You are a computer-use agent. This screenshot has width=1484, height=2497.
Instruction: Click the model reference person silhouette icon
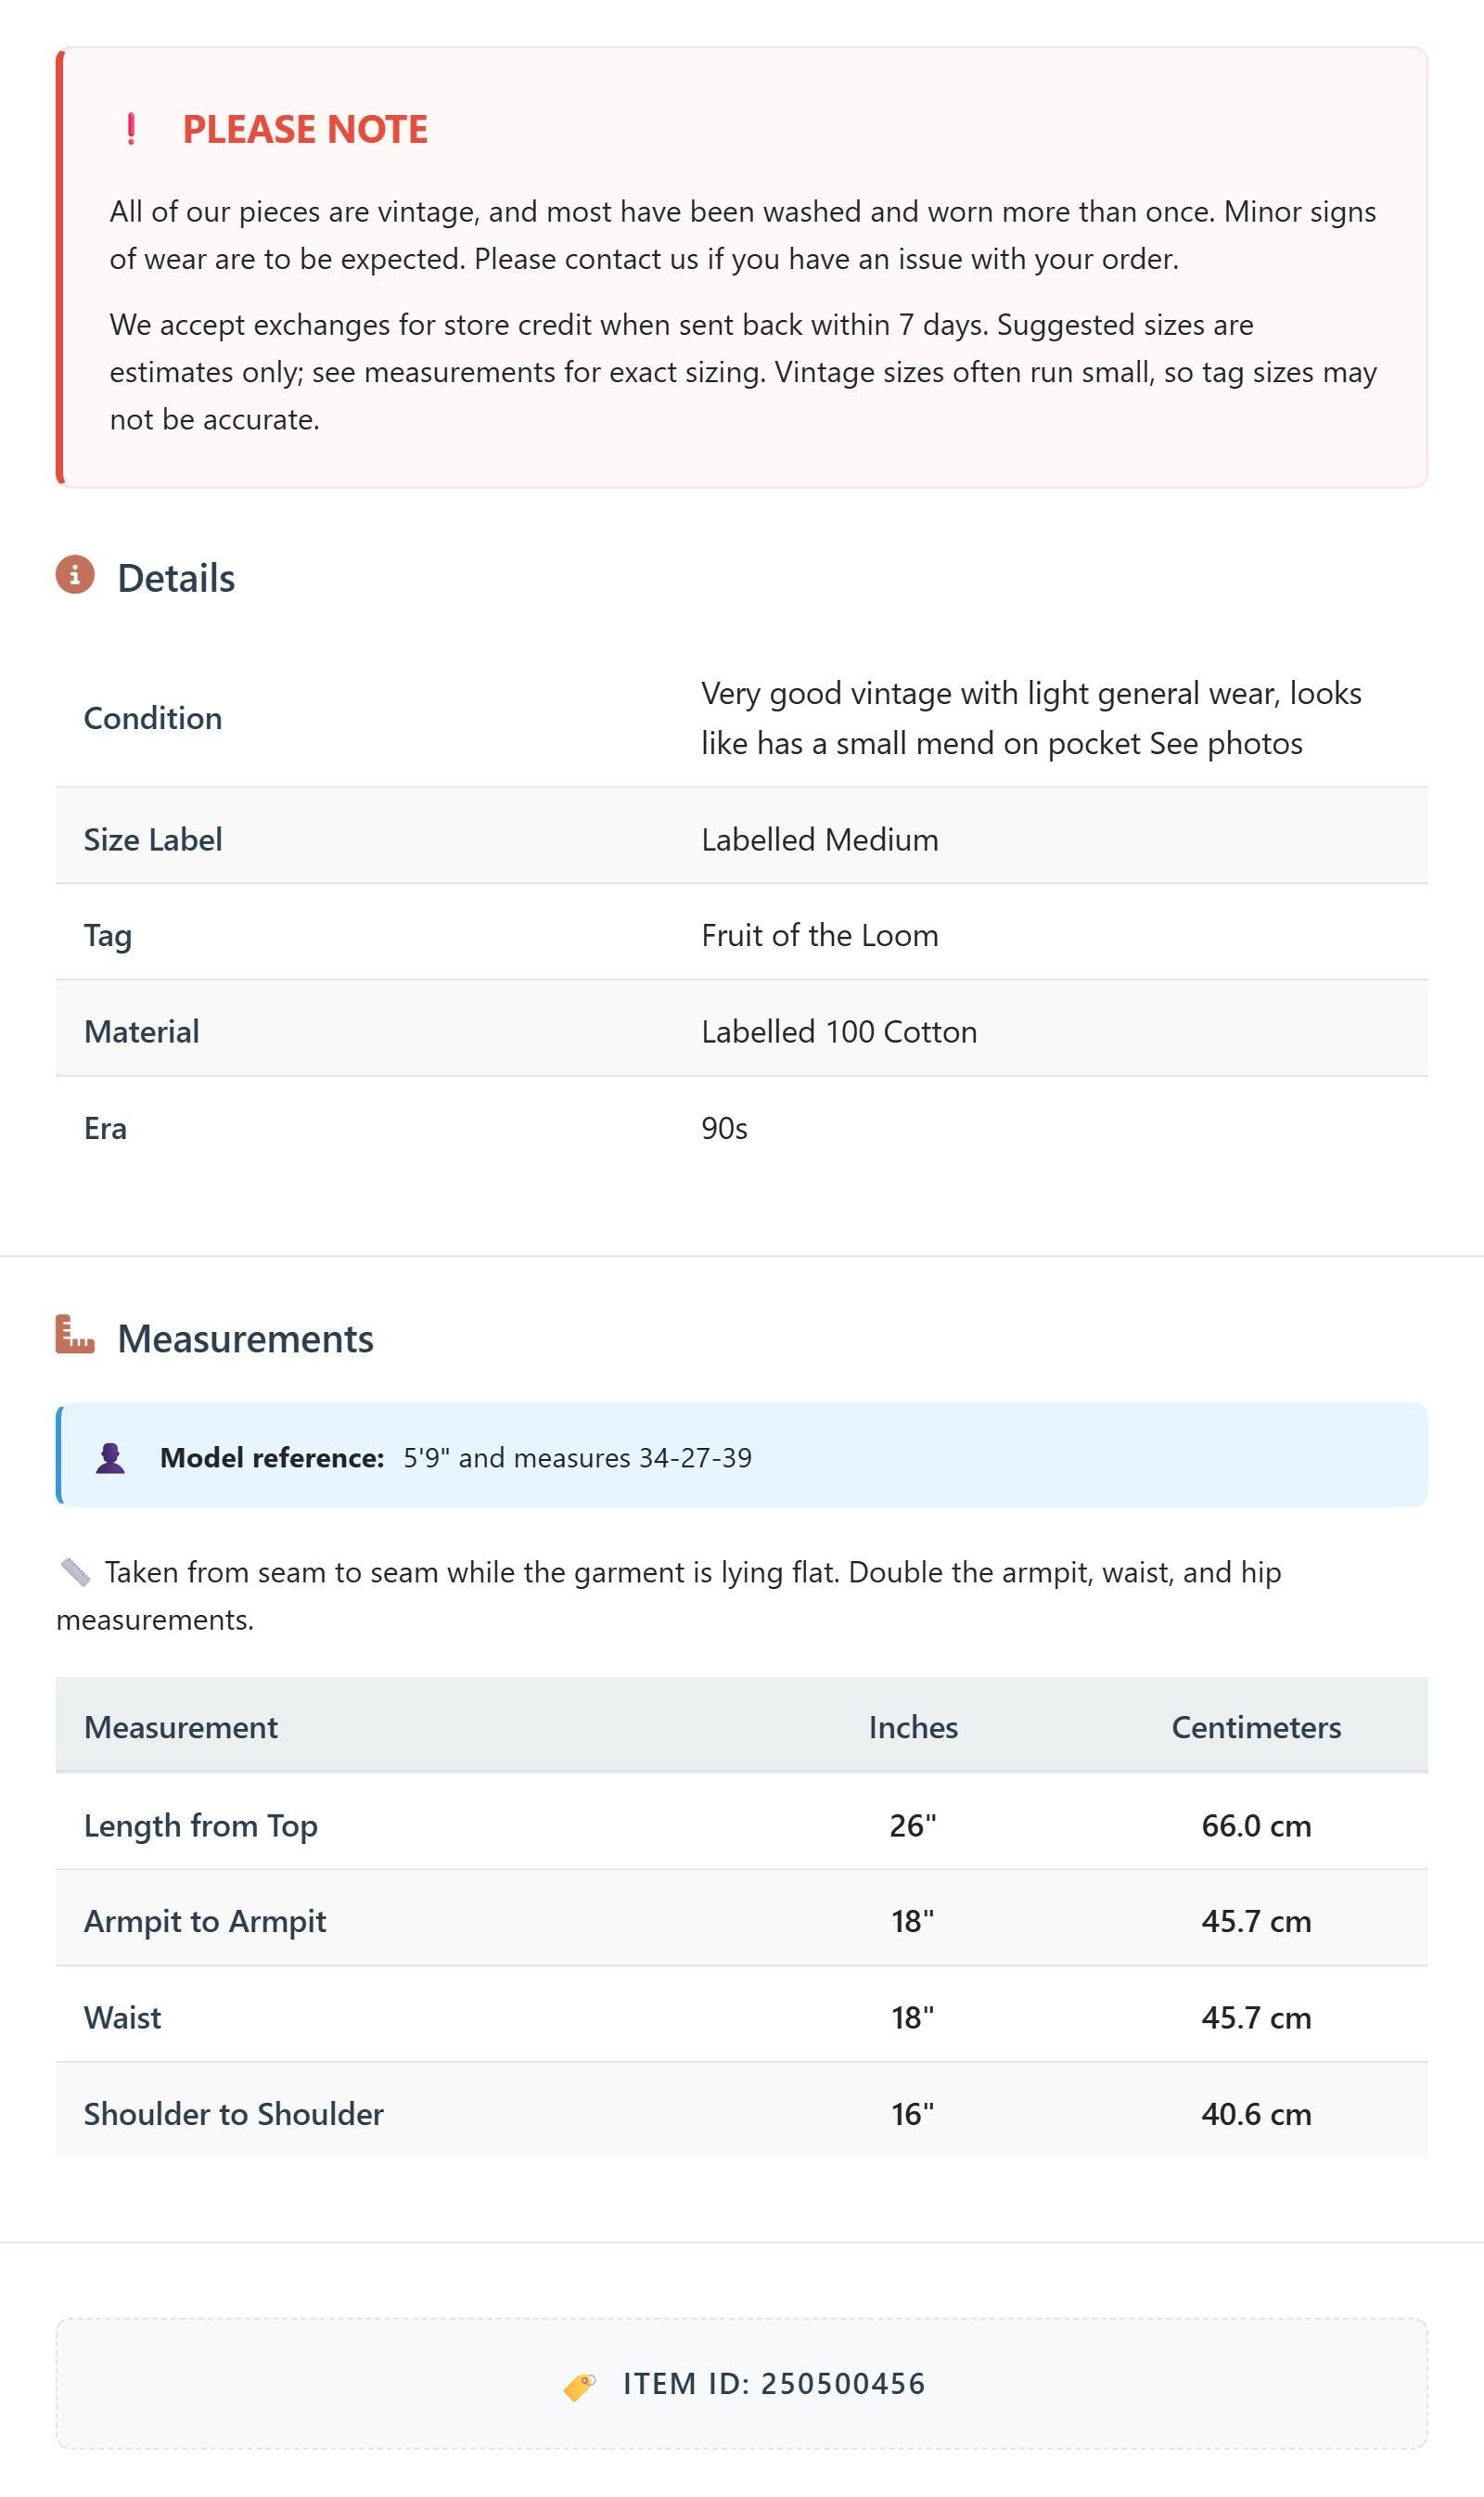tap(110, 1458)
